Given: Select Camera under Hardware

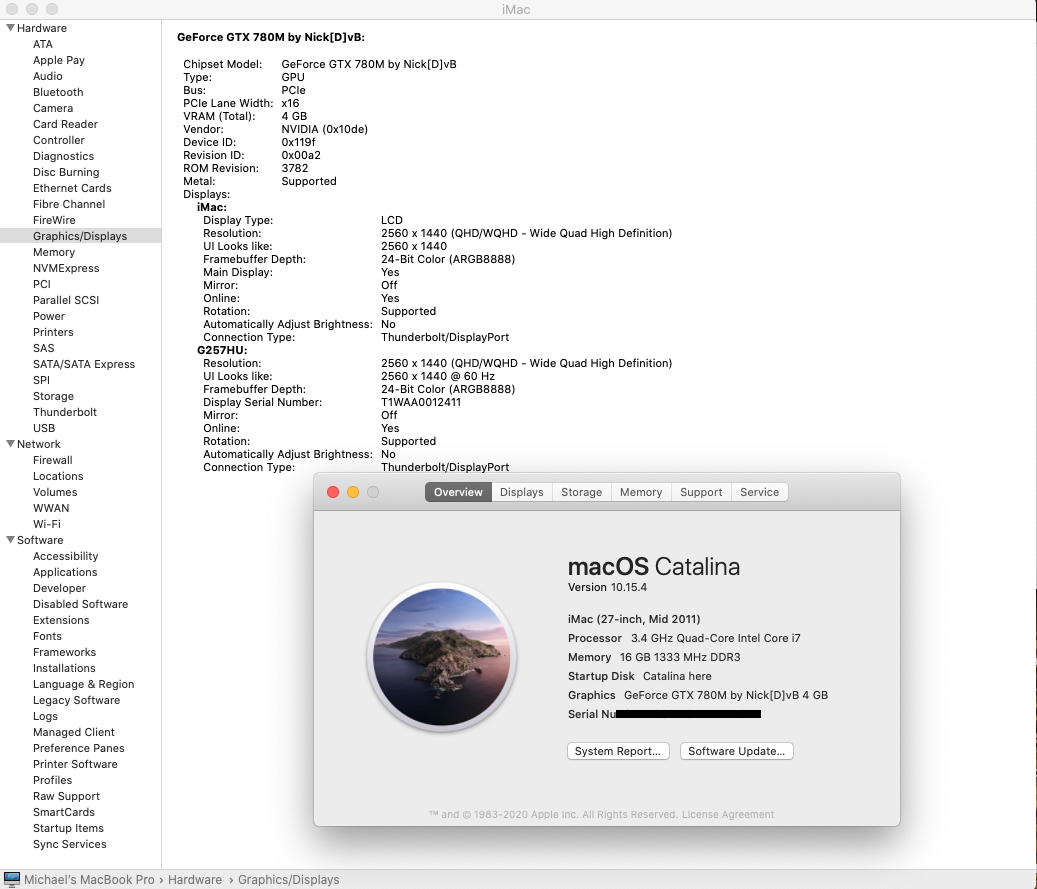Looking at the screenshot, I should click(x=53, y=108).
